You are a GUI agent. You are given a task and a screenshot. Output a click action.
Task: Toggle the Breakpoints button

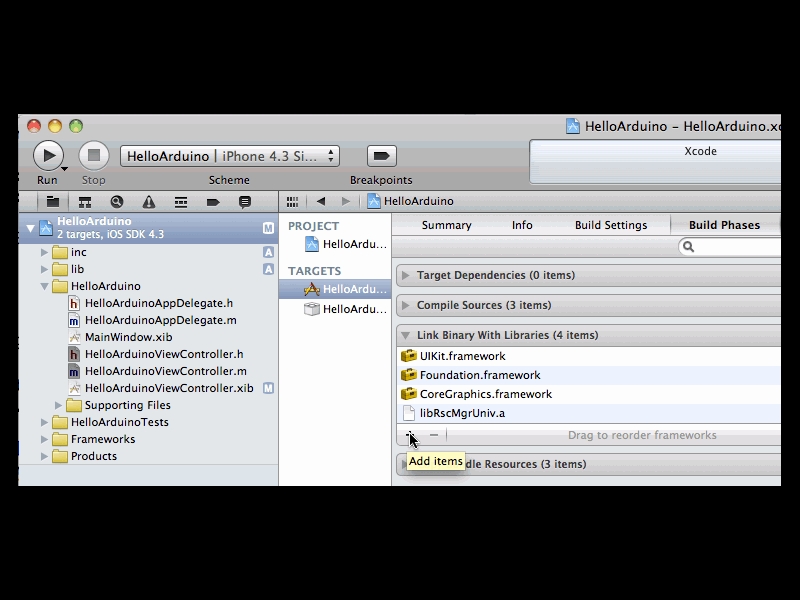[382, 156]
